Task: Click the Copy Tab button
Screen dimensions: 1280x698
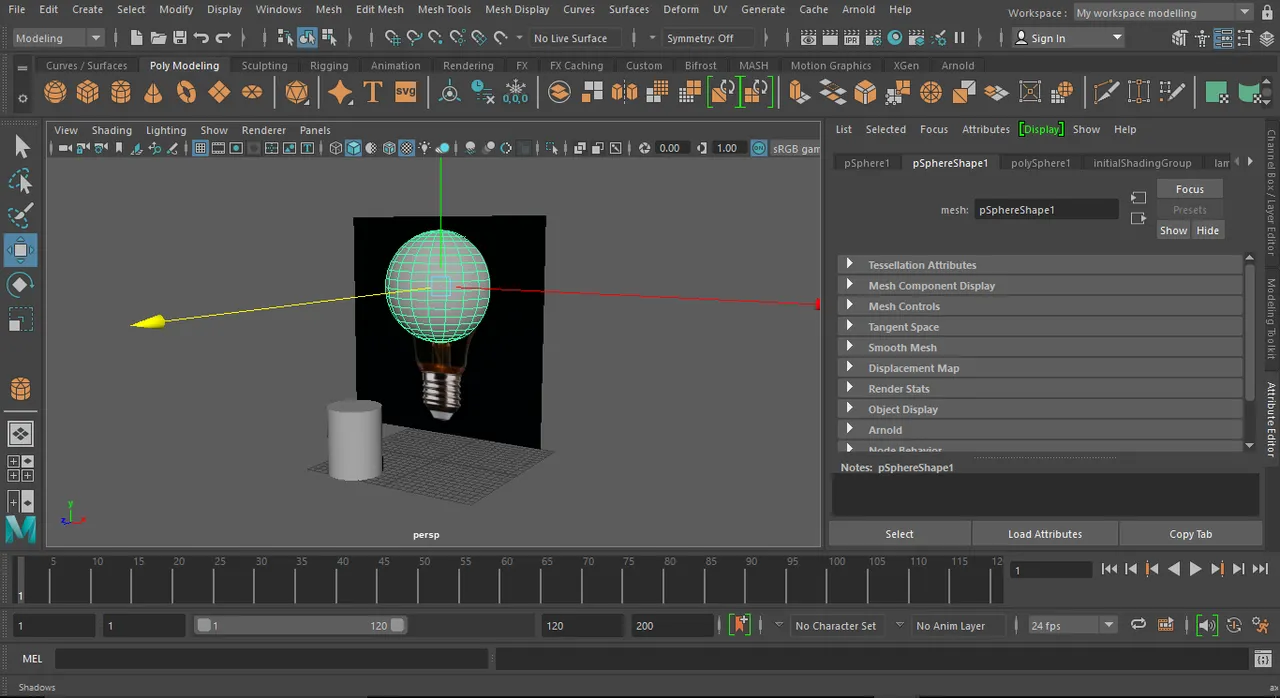Action: pos(1191,534)
